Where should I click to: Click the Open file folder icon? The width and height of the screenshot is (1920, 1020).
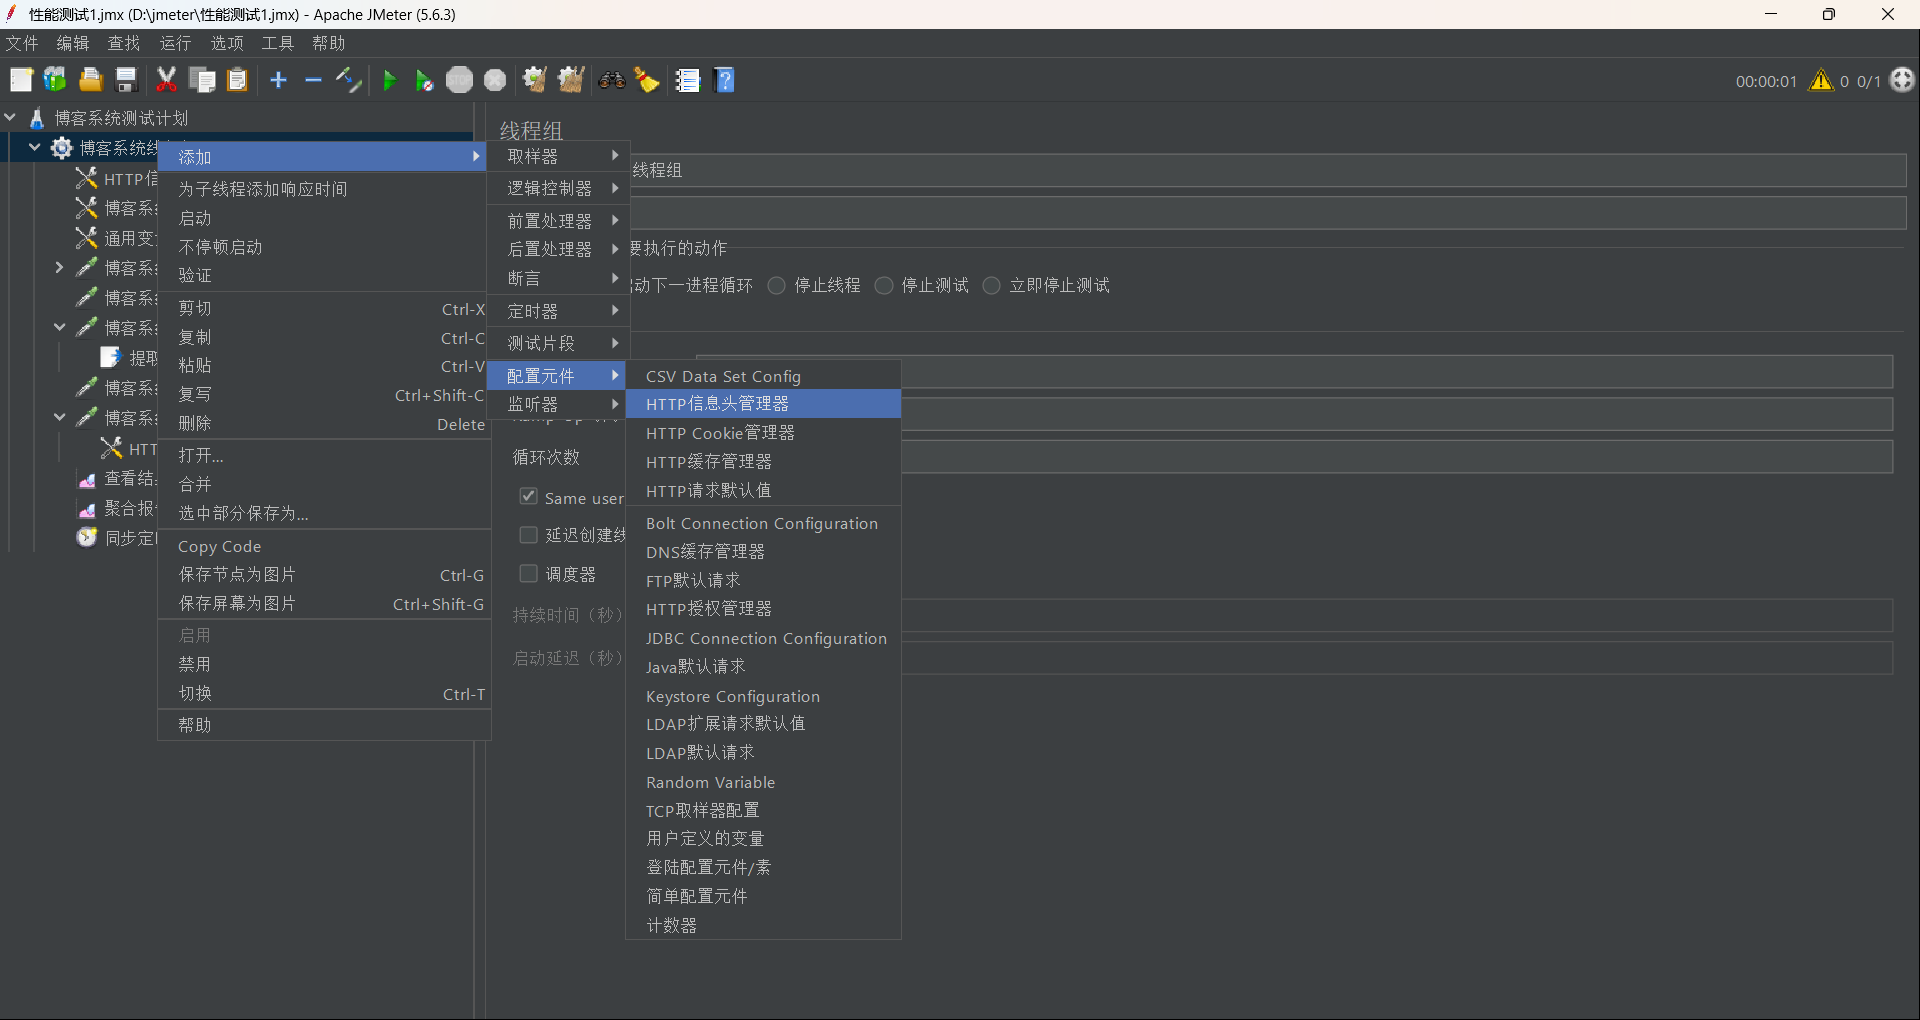point(91,80)
